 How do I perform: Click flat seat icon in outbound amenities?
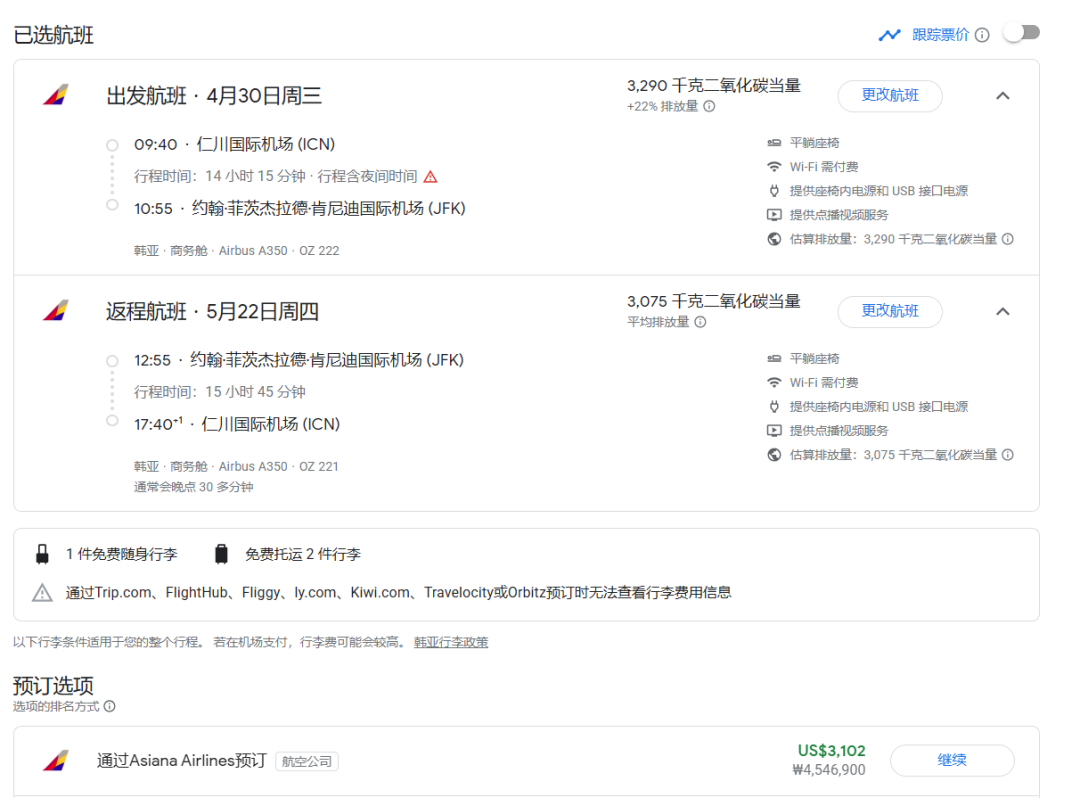pyautogui.click(x=774, y=143)
